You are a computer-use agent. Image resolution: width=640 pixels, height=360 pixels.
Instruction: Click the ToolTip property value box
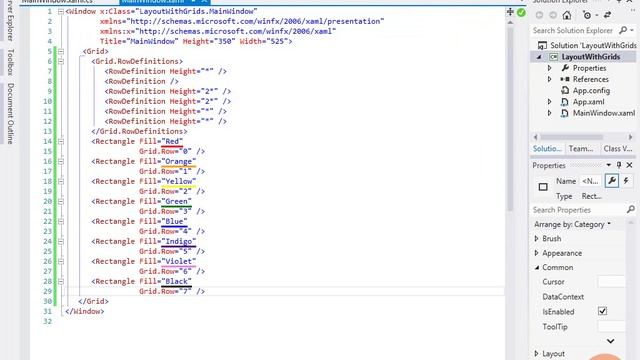pos(611,327)
